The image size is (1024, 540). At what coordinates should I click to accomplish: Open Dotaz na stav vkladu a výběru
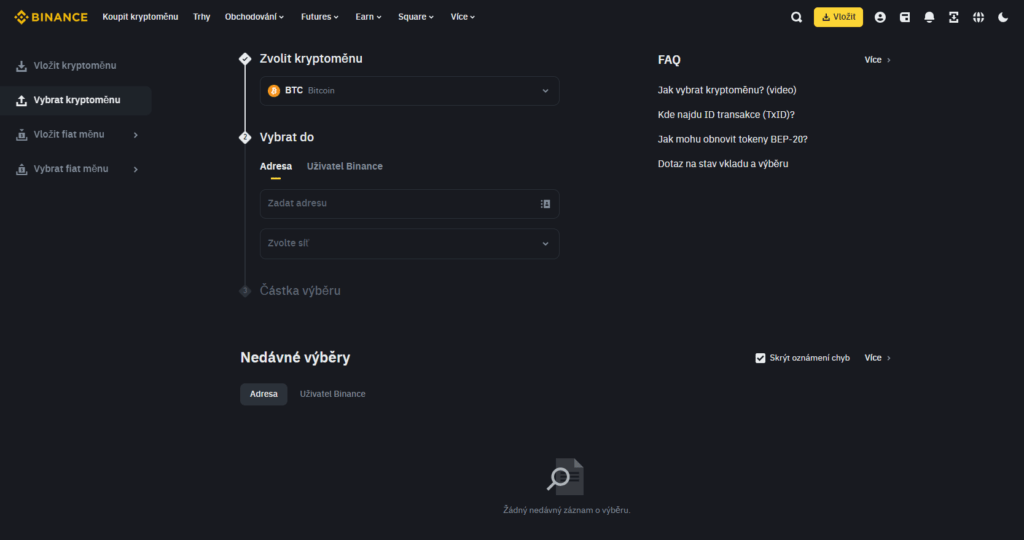[x=723, y=164]
